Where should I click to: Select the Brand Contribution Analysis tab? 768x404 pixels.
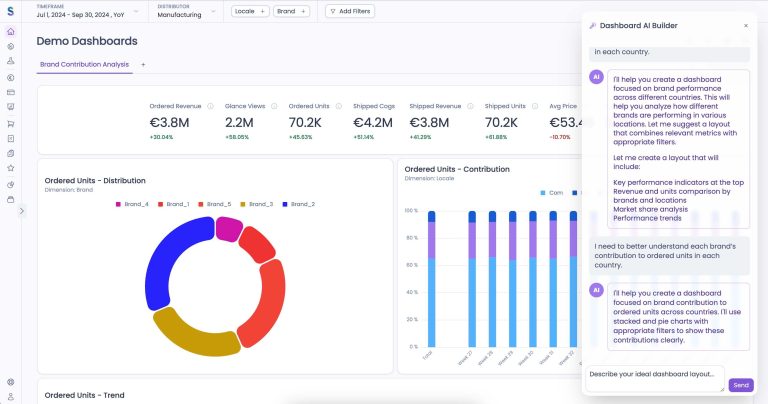(x=84, y=63)
